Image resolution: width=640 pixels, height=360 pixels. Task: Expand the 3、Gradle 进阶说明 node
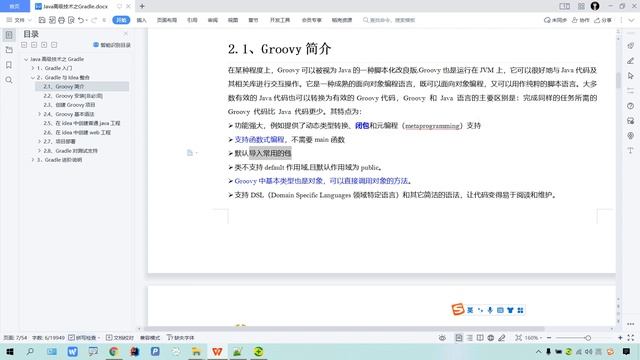(33, 160)
